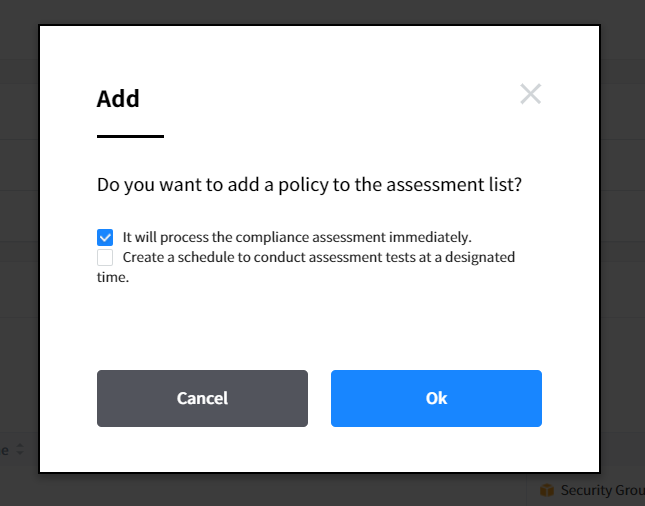The width and height of the screenshot is (645, 506).
Task: Uncheck the immediate compliance assessment checkbox
Action: pos(105,237)
